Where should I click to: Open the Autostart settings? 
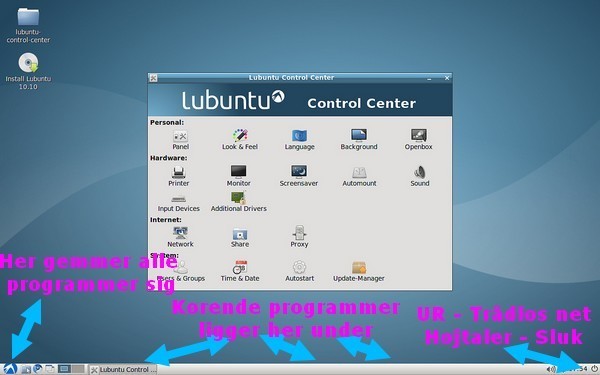coord(299,271)
